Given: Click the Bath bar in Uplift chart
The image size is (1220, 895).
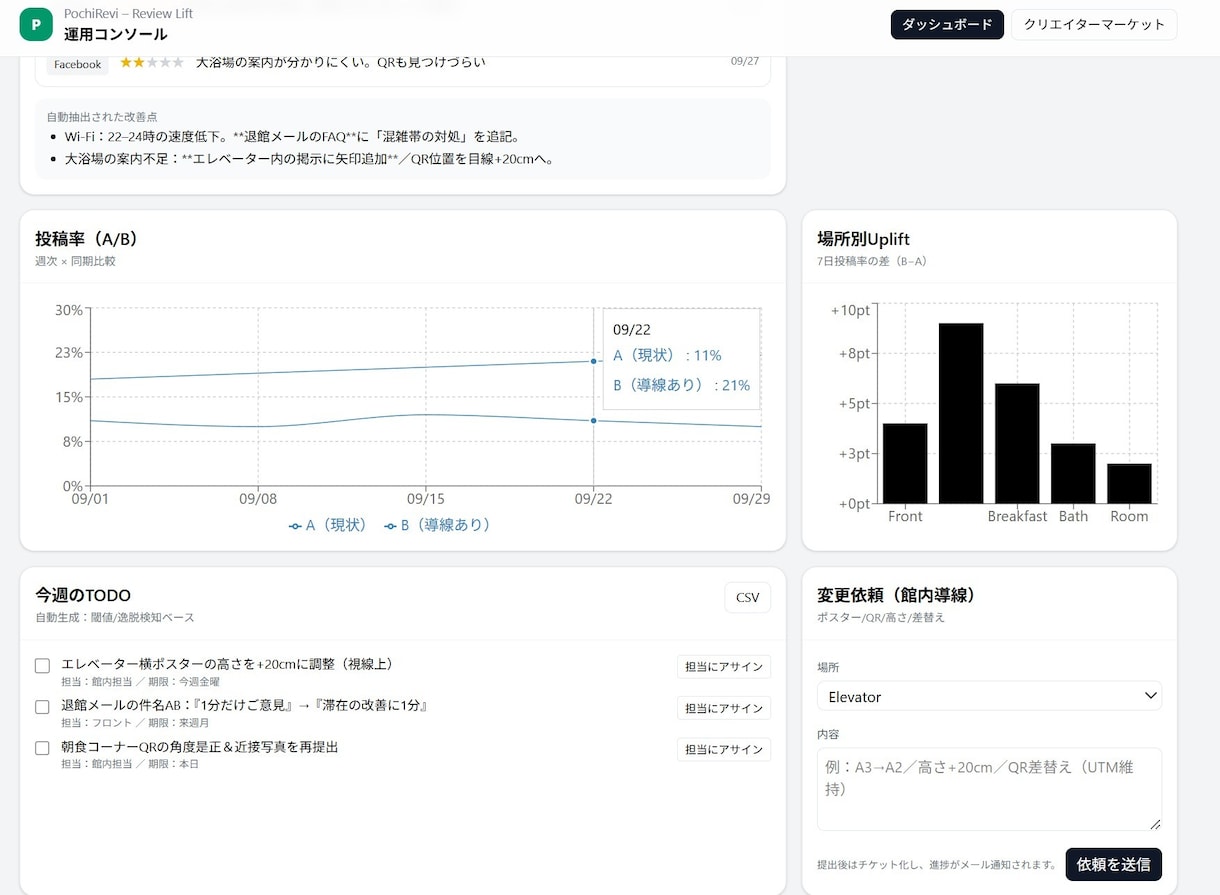Looking at the screenshot, I should point(1073,473).
